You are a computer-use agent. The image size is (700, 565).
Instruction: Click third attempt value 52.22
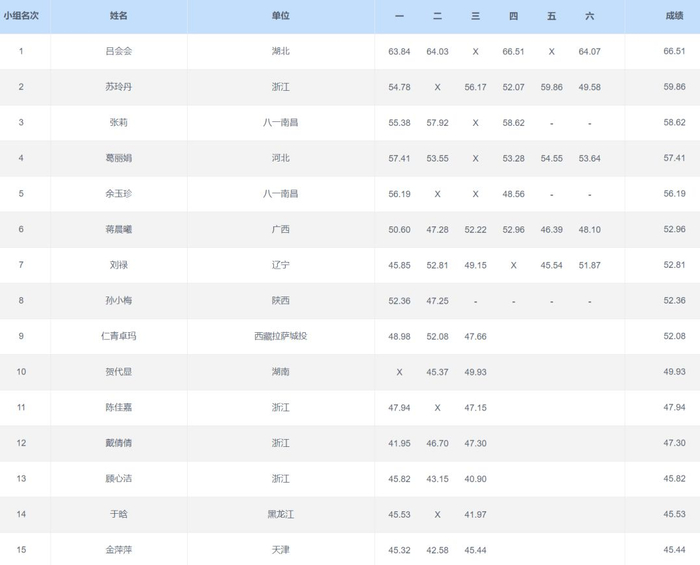tap(475, 230)
